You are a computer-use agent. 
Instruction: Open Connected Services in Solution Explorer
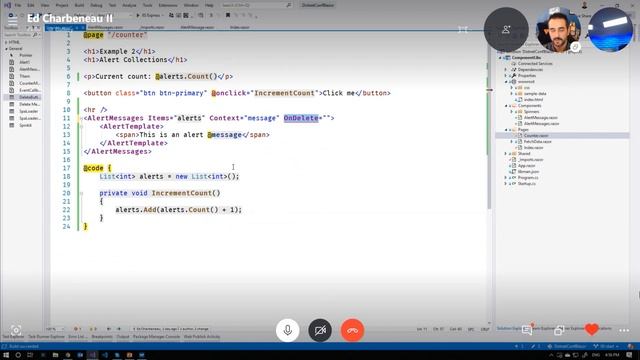point(535,64)
